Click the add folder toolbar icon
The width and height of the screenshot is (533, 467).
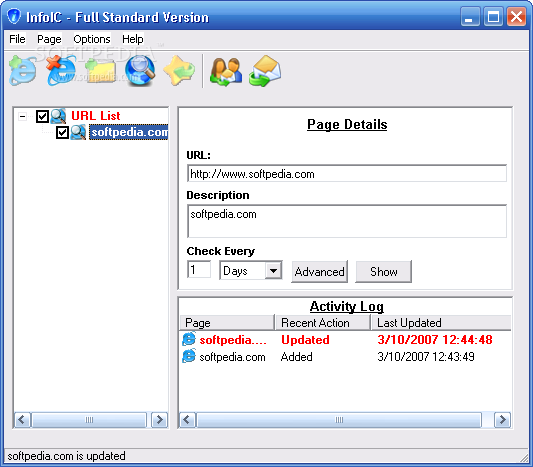coord(100,70)
